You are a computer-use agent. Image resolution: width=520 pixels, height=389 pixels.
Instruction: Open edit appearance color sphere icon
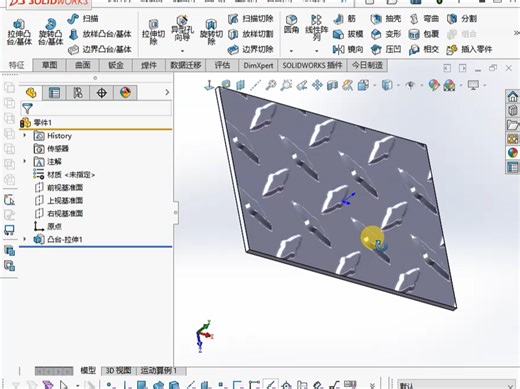pyautogui.click(x=434, y=85)
